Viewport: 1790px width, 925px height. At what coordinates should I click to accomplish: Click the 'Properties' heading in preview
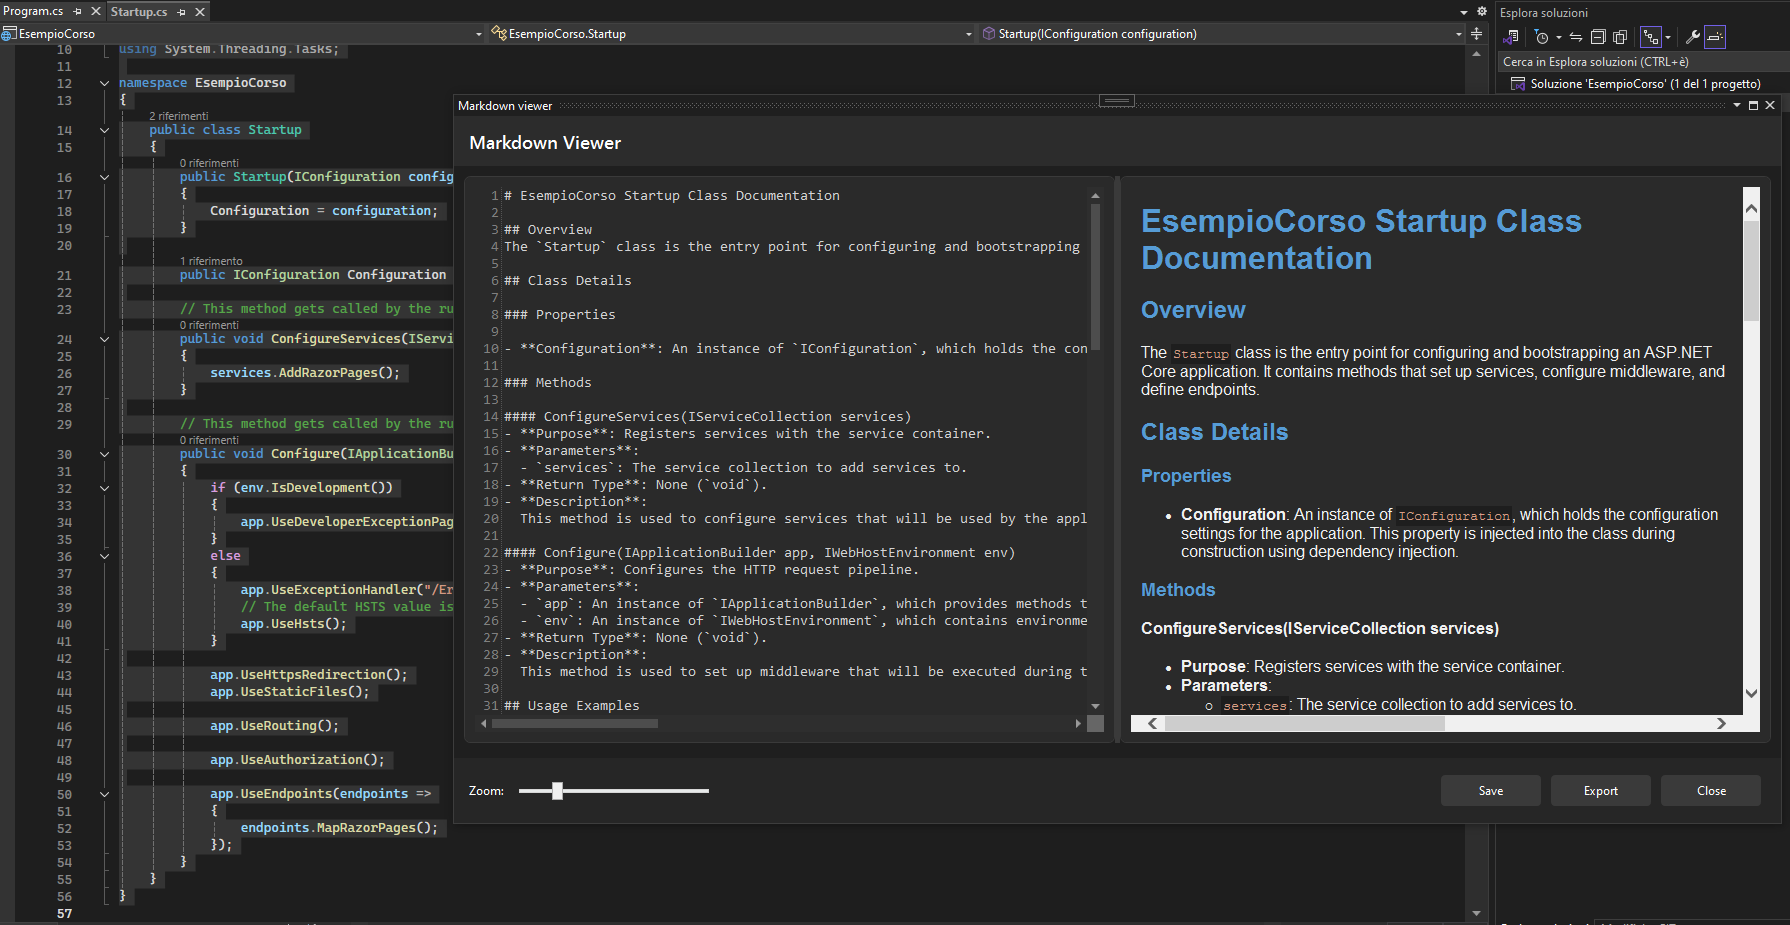pos(1186,476)
